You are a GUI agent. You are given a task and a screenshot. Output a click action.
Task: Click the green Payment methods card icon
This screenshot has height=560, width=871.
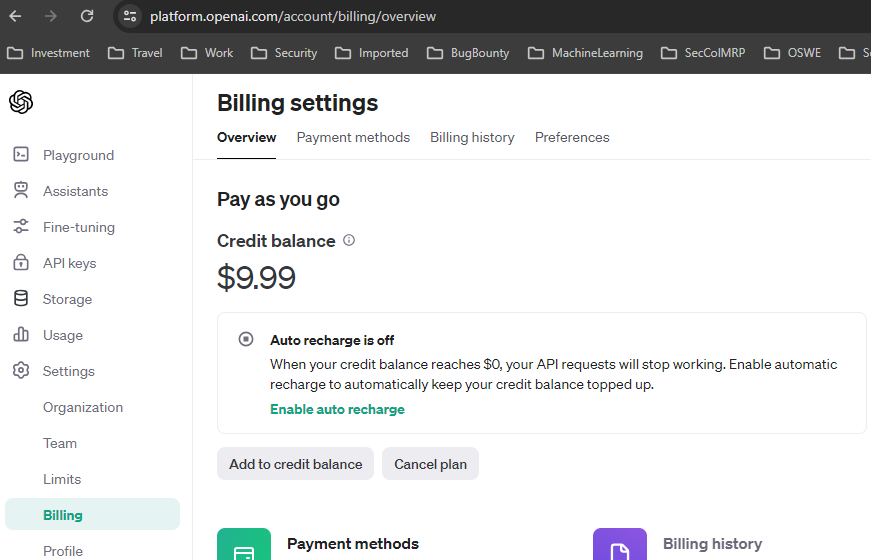(244, 544)
